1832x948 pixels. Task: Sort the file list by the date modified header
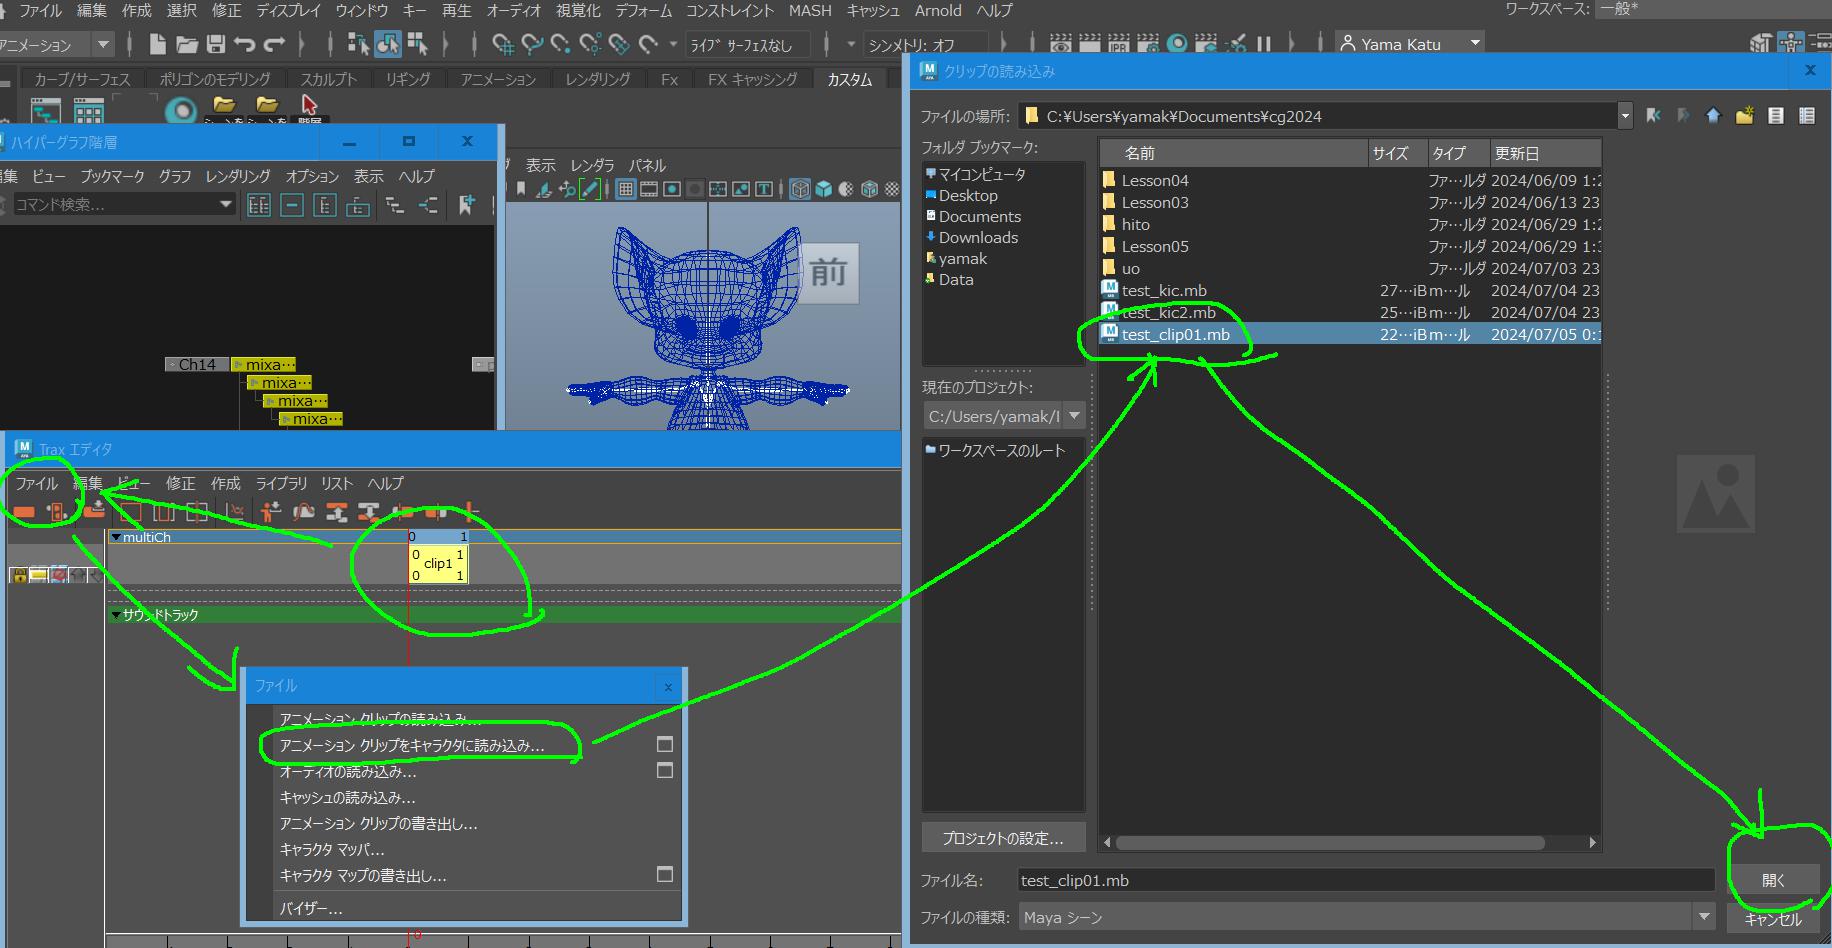pyautogui.click(x=1545, y=153)
